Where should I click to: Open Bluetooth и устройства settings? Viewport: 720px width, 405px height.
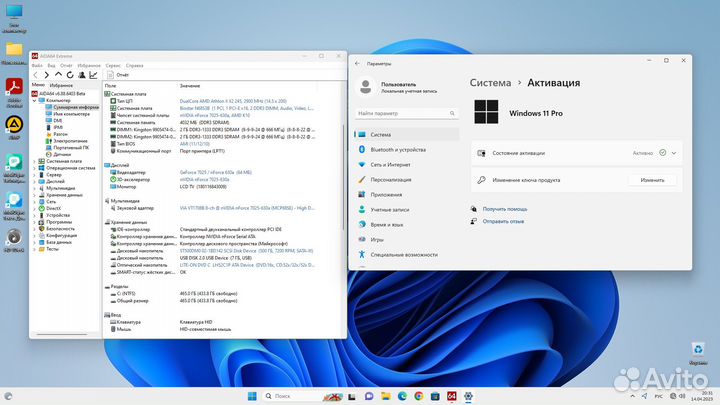[406, 150]
